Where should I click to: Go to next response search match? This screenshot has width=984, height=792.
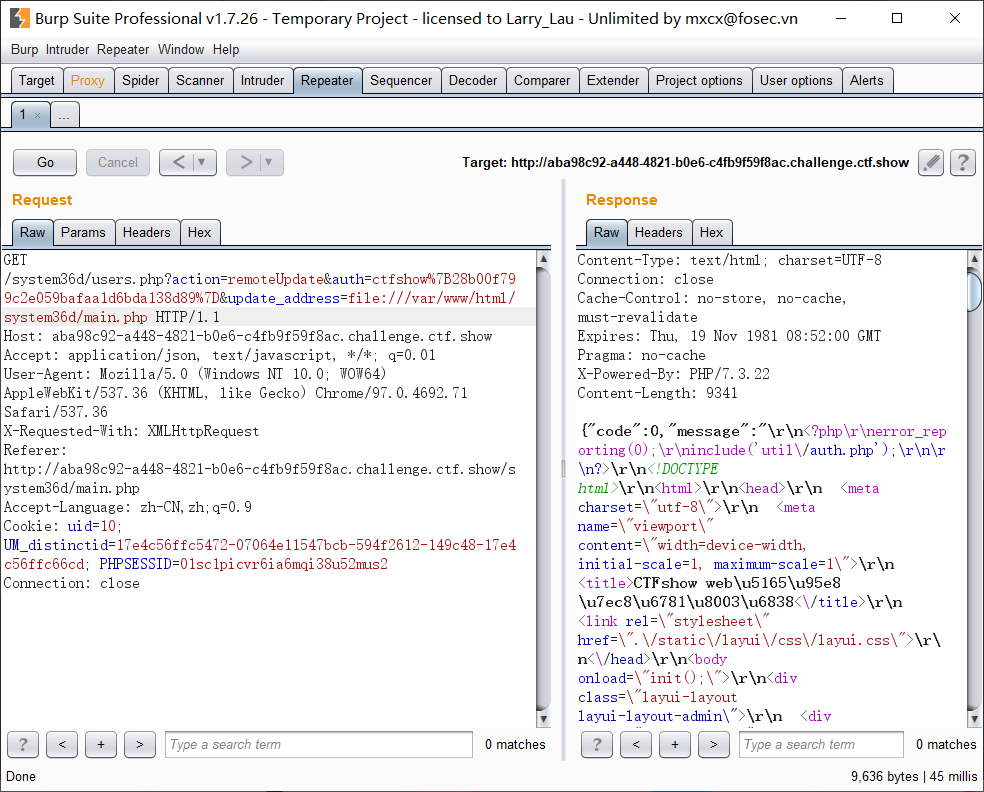click(714, 744)
